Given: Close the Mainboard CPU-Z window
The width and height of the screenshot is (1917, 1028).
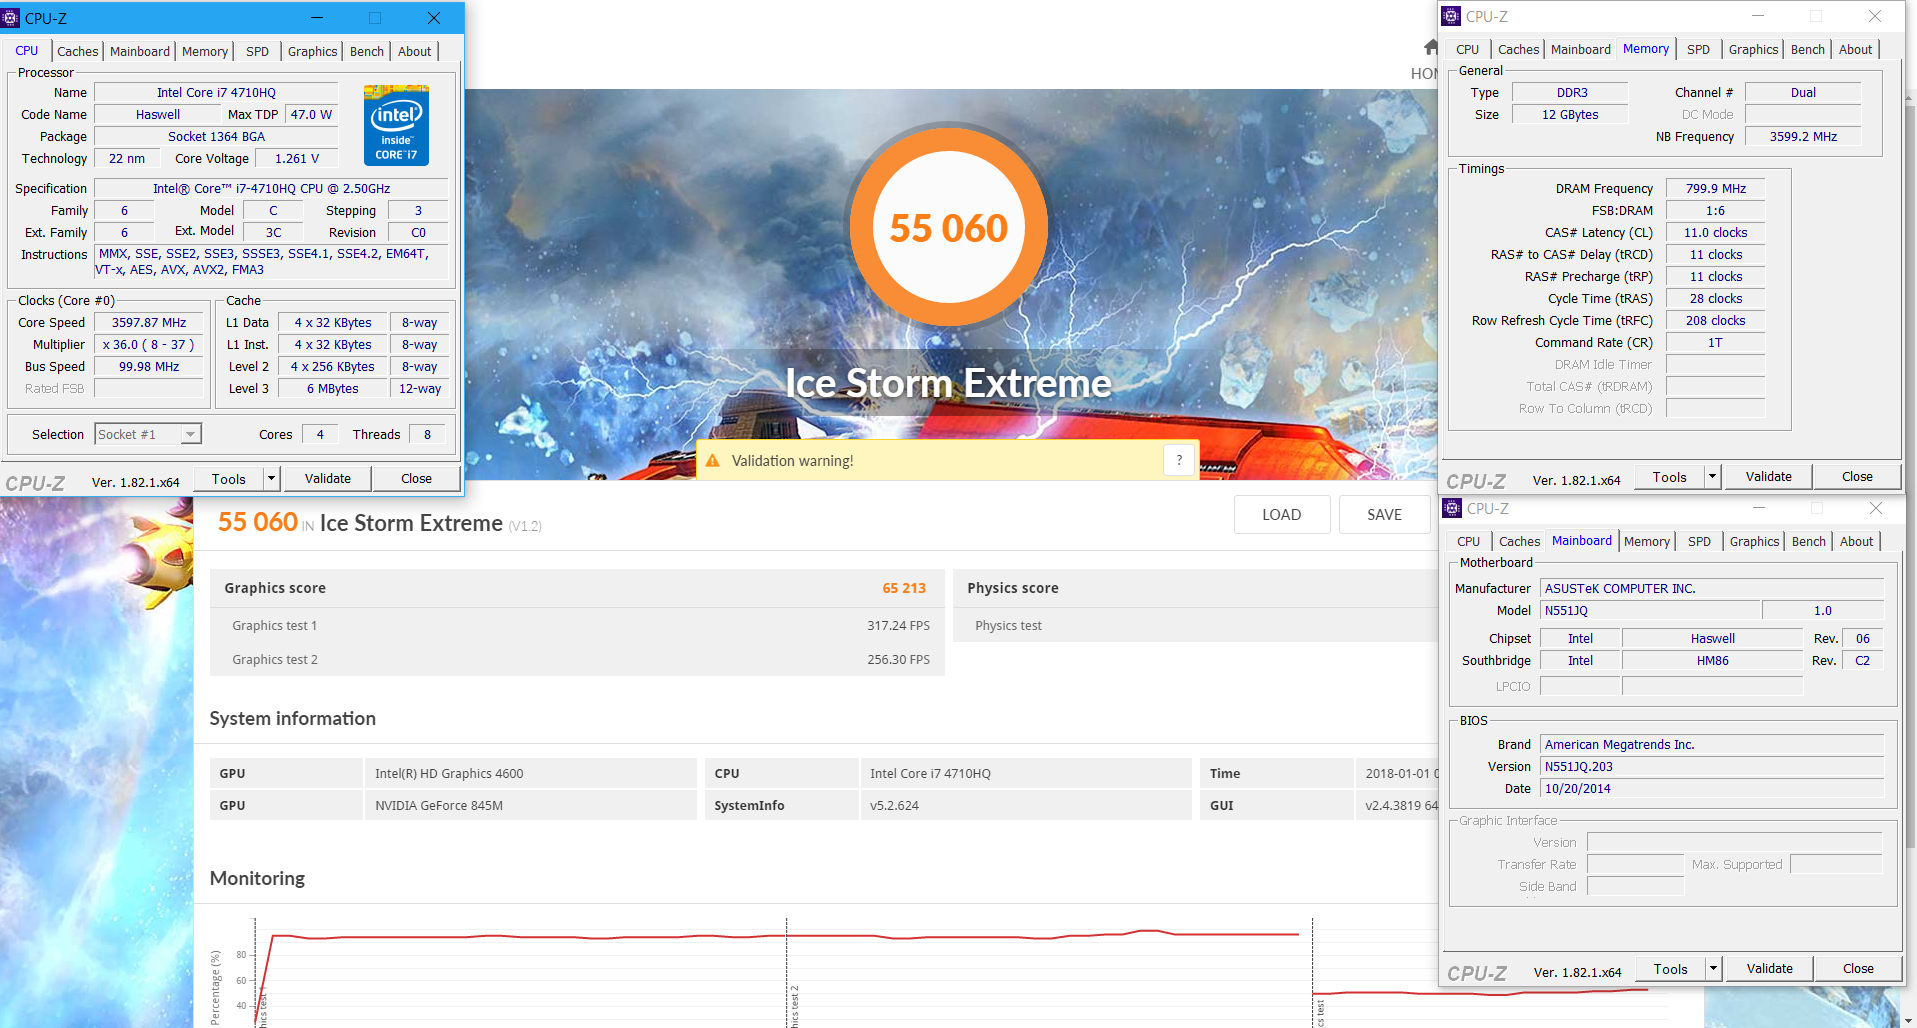Looking at the screenshot, I should click(1876, 508).
